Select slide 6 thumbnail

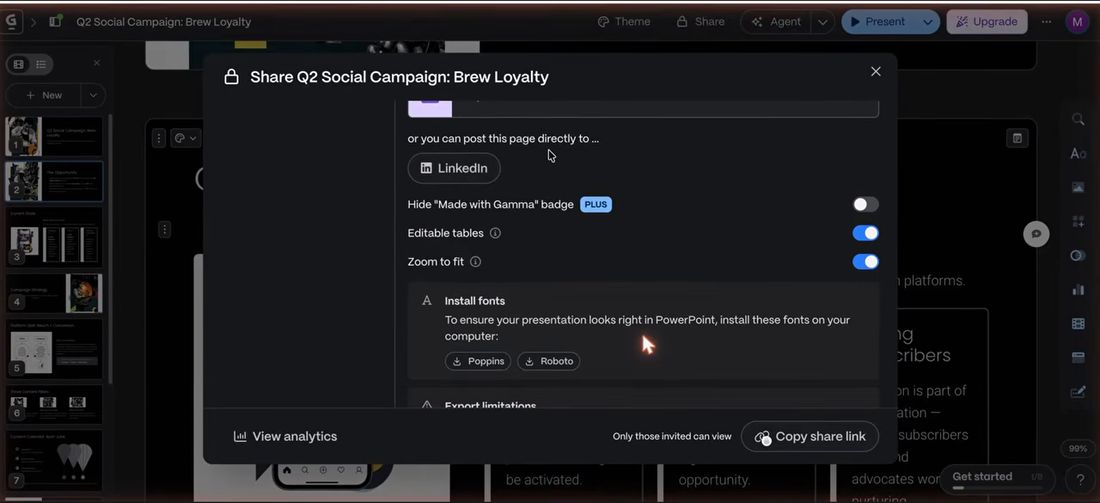54,405
